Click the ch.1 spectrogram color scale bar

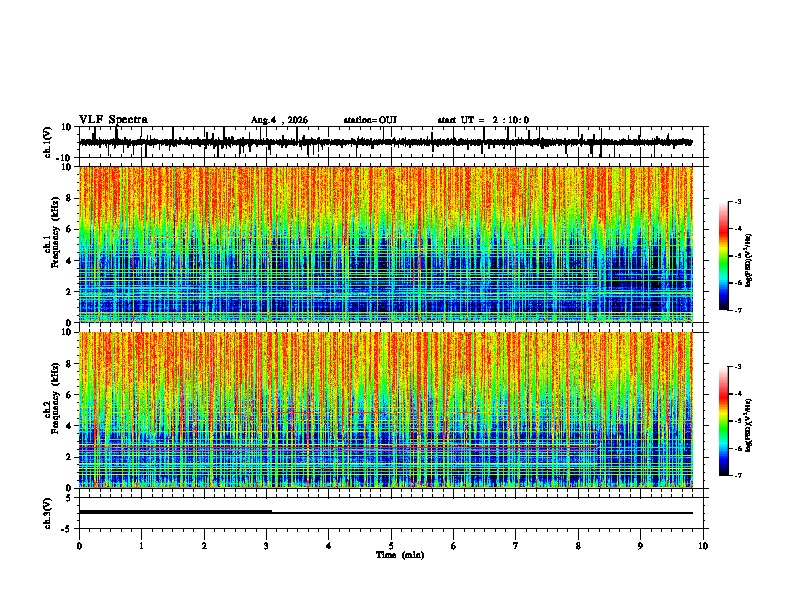tap(724, 256)
